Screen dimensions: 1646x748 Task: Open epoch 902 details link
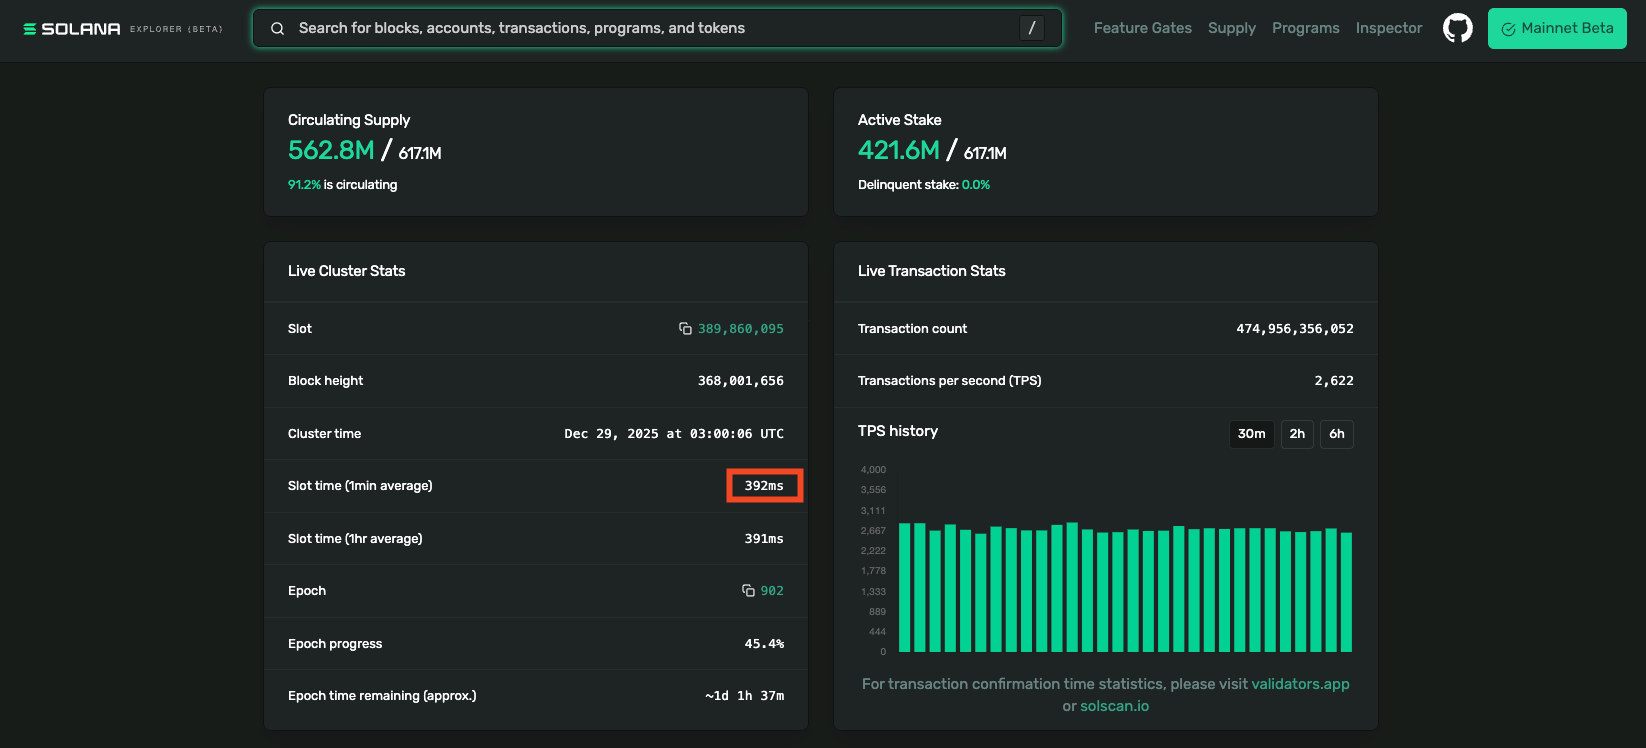[x=772, y=591]
